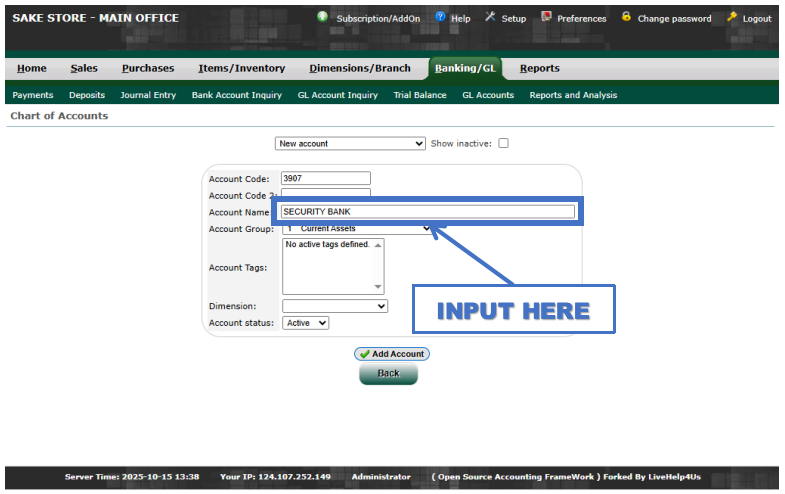
Task: Open the Items/Inventory tab
Action: (241, 68)
